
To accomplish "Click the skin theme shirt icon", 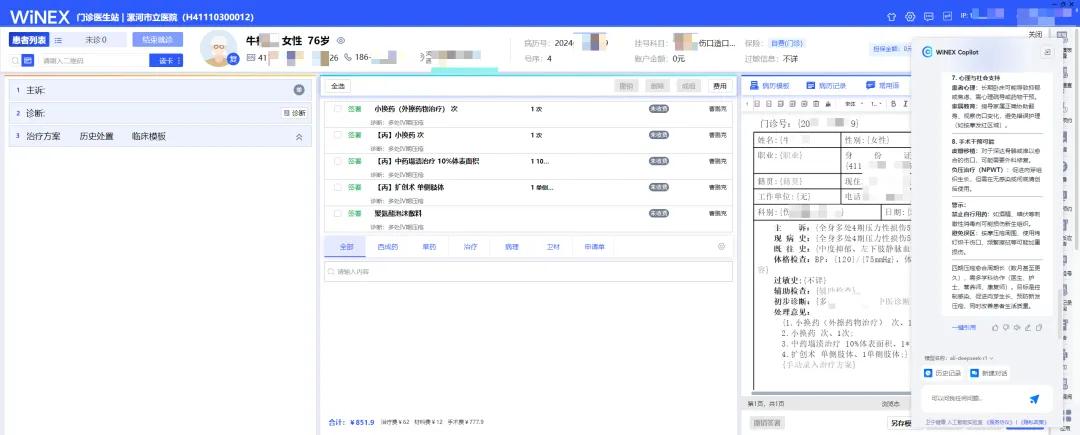I will (x=891, y=17).
